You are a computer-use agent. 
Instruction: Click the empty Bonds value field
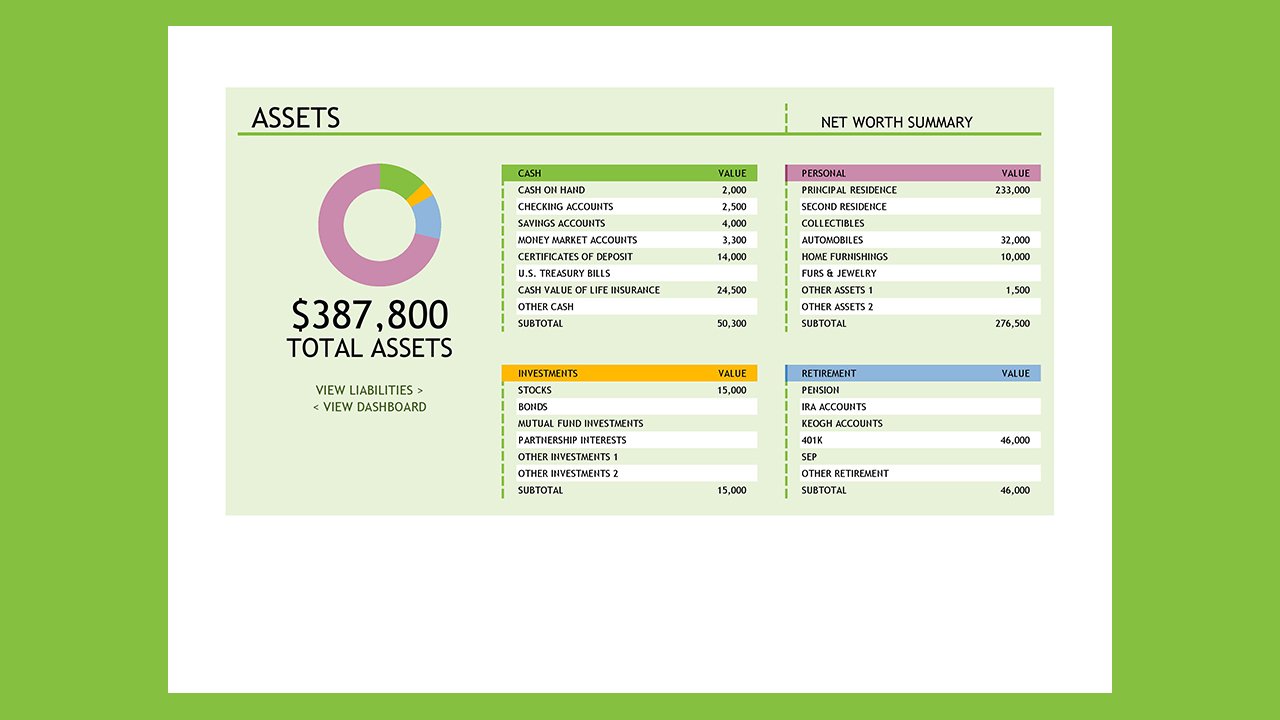click(x=735, y=406)
